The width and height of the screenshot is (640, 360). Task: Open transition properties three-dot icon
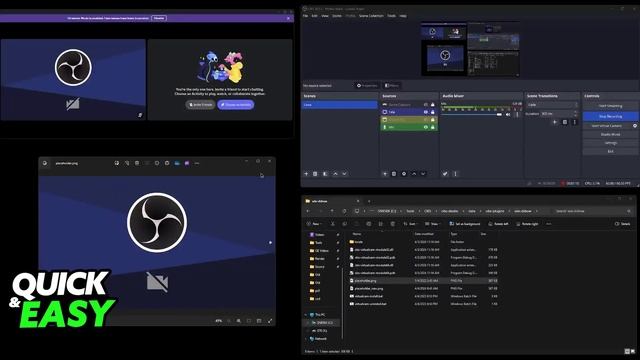(575, 122)
